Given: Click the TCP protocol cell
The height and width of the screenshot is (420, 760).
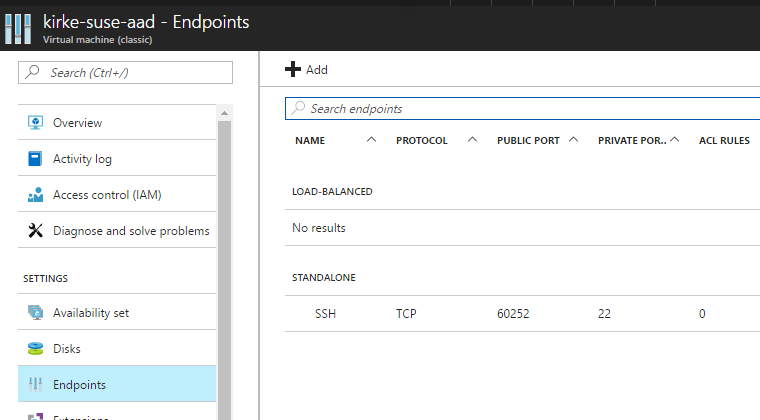Looking at the screenshot, I should click(x=406, y=314).
